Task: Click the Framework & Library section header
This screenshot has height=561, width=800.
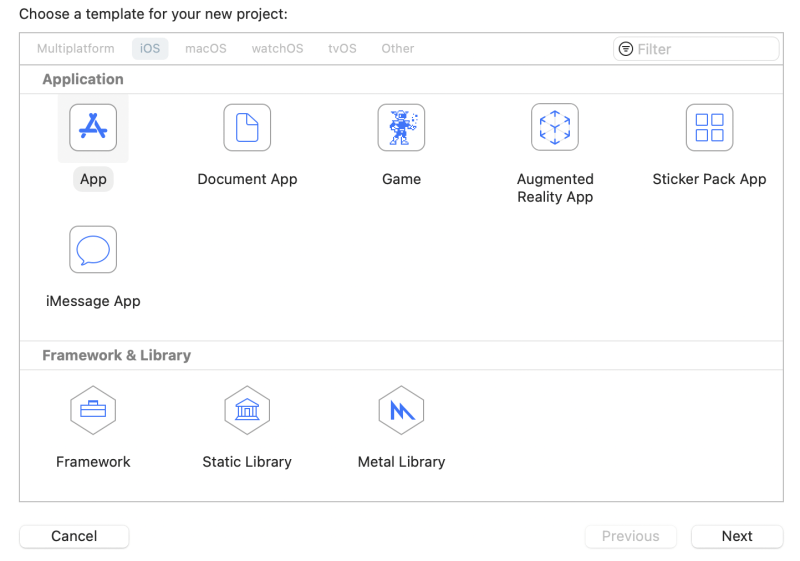Action: (116, 355)
